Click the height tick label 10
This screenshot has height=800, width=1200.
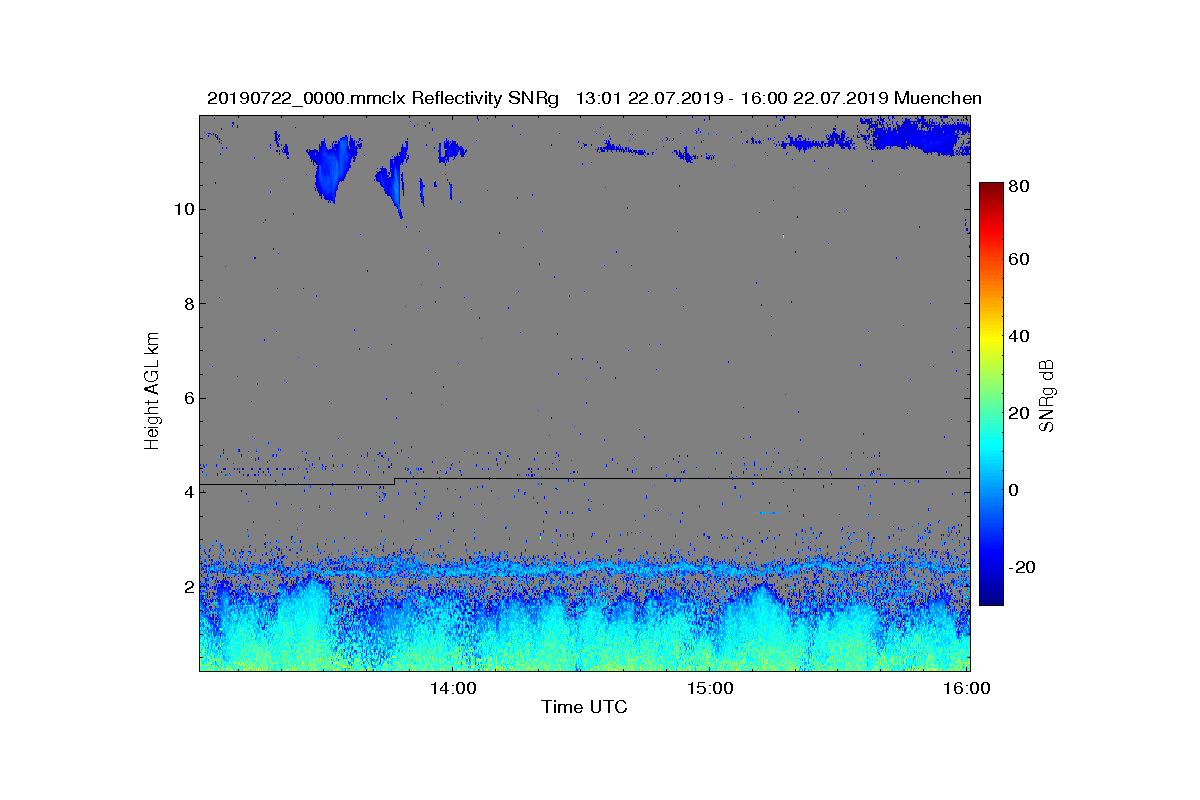183,209
